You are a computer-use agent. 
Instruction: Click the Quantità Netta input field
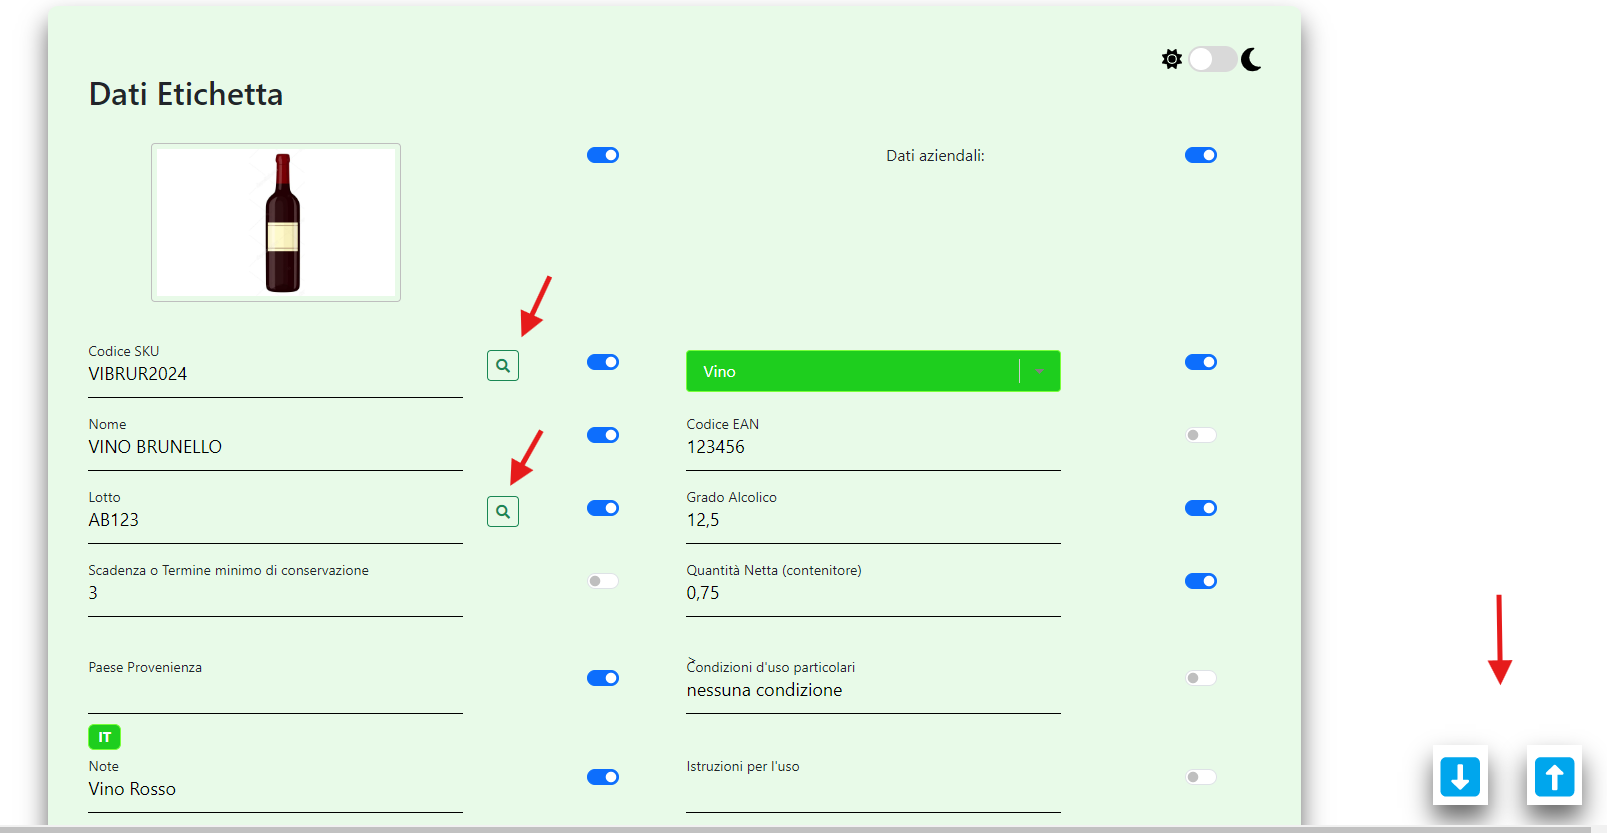872,593
